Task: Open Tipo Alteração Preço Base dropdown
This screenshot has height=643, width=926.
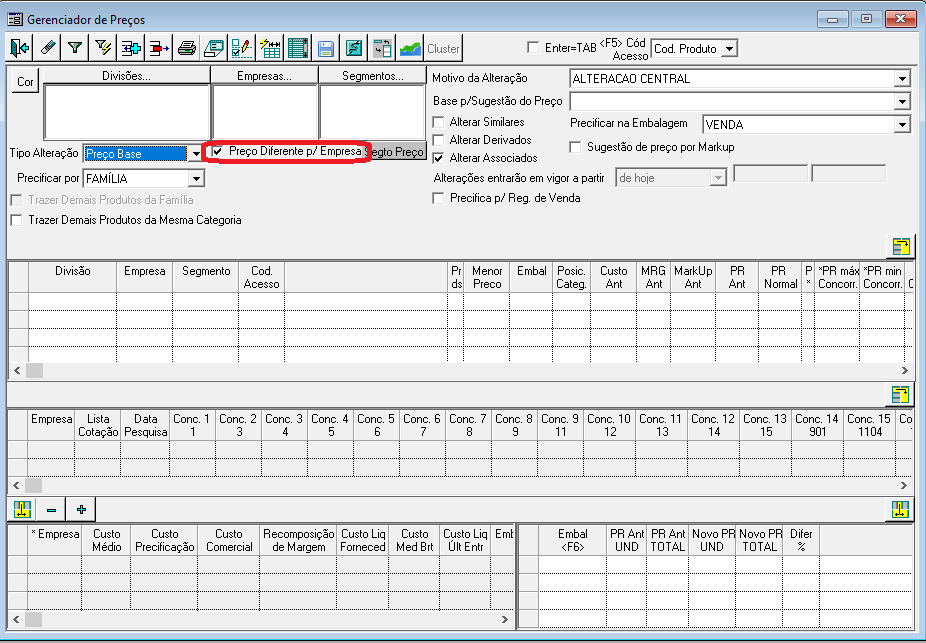Action: [x=195, y=154]
